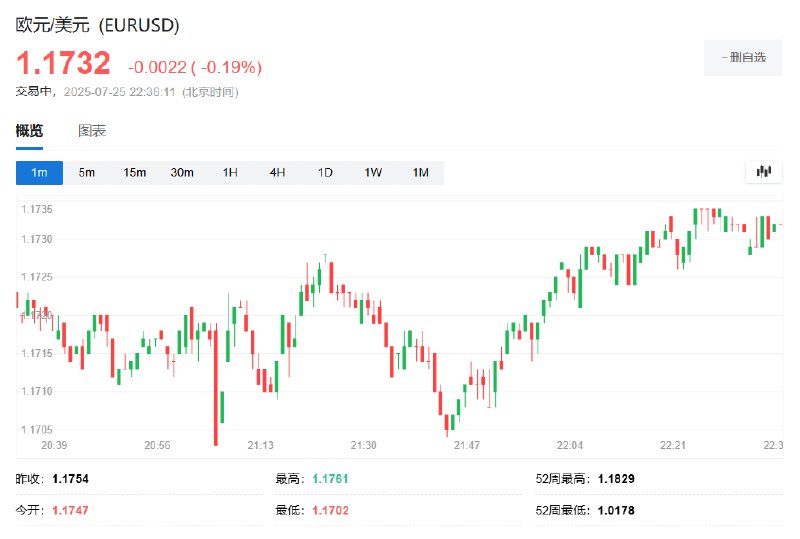Click the 1.1725 price axis label
800x539 pixels.
point(37,277)
